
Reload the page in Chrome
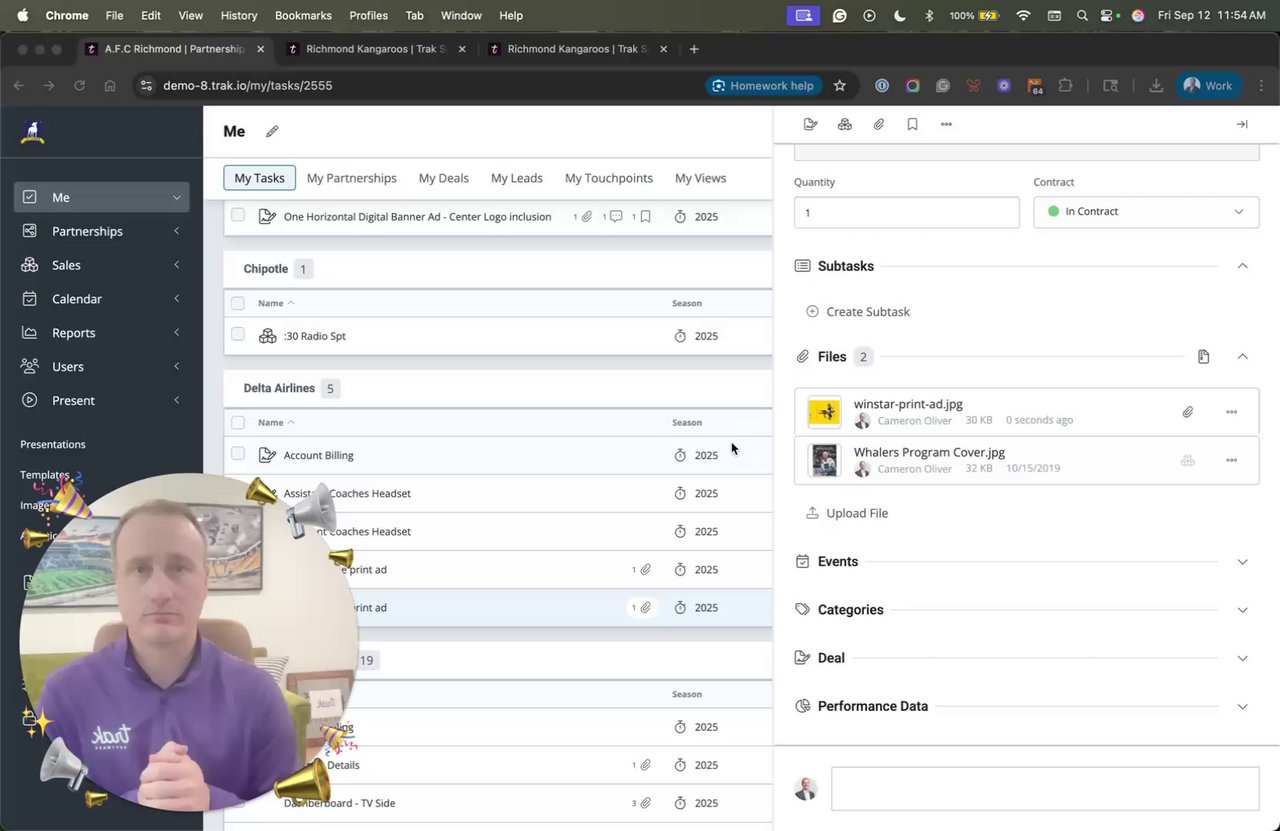[x=79, y=86]
